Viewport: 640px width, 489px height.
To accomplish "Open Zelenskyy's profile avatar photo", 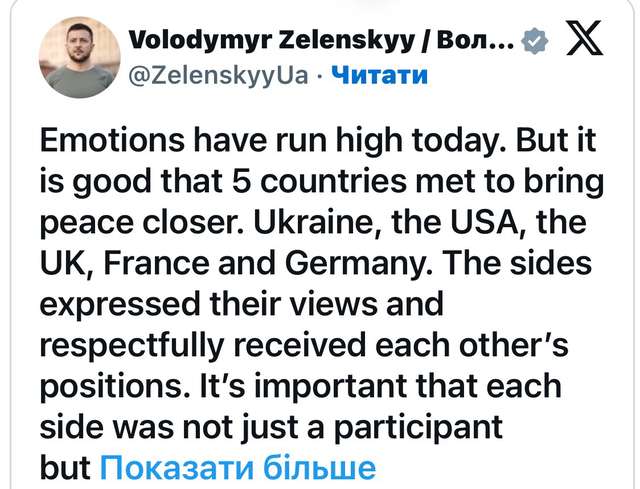I will tap(79, 57).
